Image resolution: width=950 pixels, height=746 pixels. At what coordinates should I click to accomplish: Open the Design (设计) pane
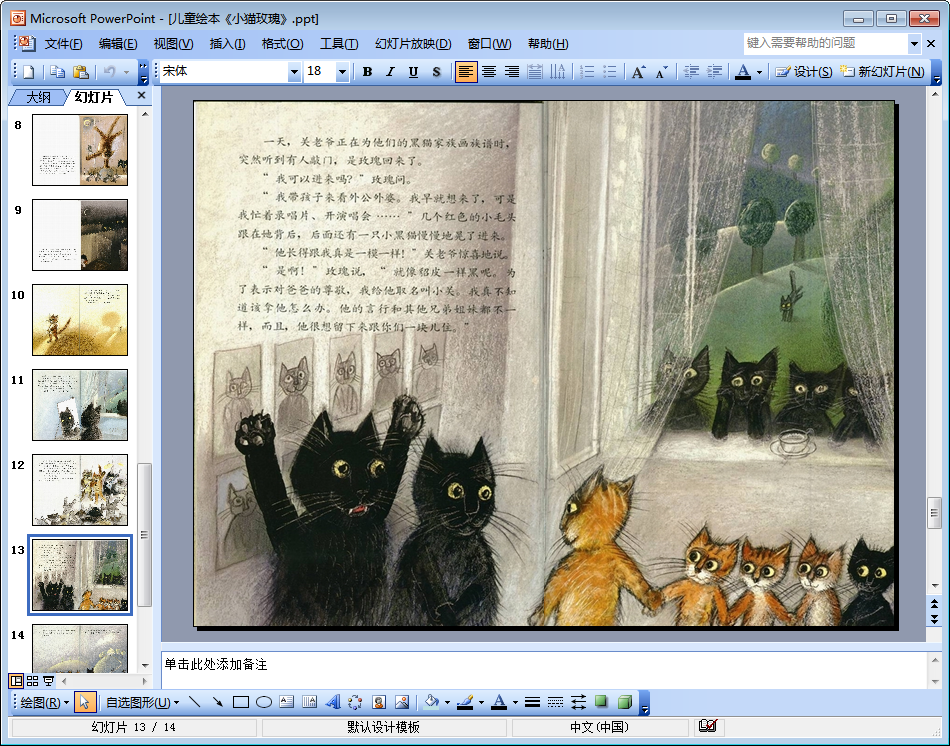tap(804, 72)
